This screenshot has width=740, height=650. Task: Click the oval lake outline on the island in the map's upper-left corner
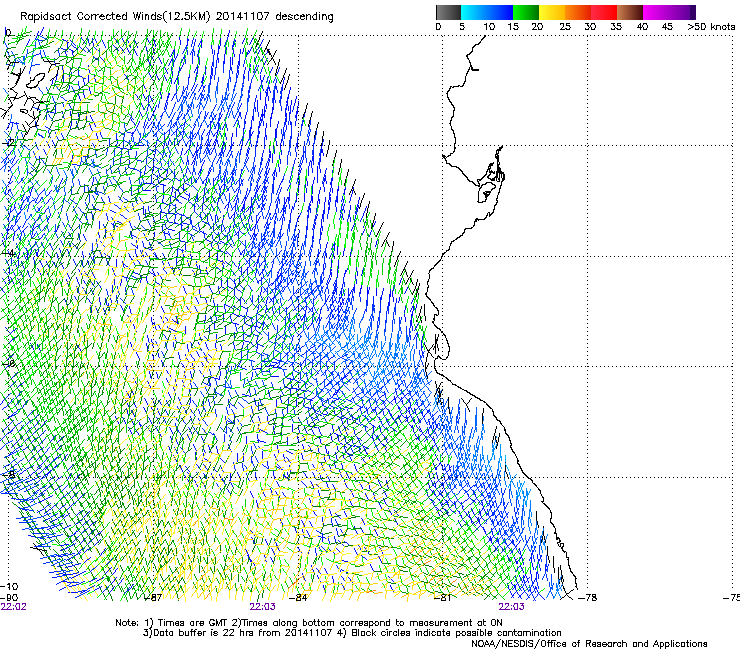36,80
